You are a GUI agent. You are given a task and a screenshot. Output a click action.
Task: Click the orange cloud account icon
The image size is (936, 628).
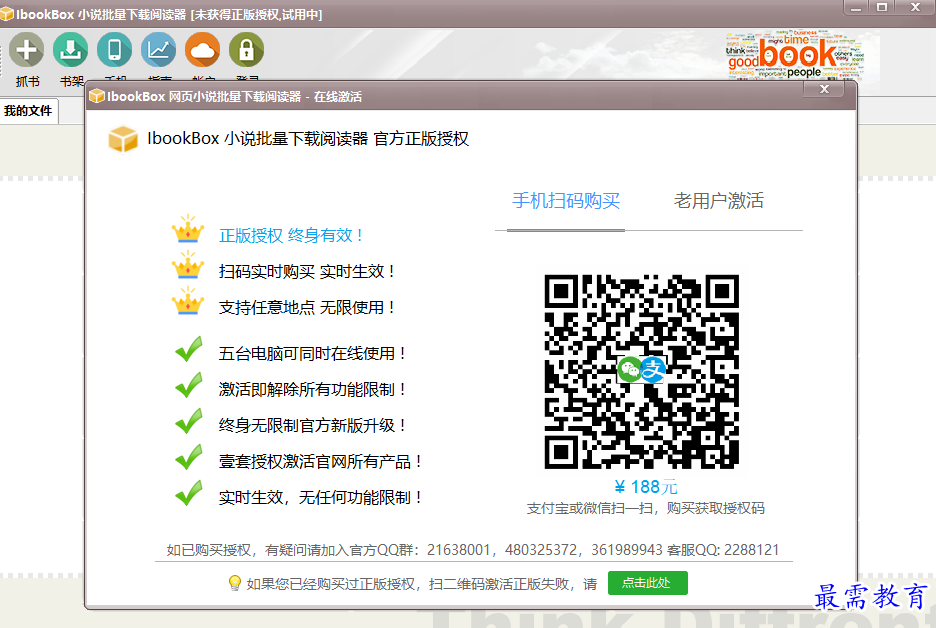[202, 50]
